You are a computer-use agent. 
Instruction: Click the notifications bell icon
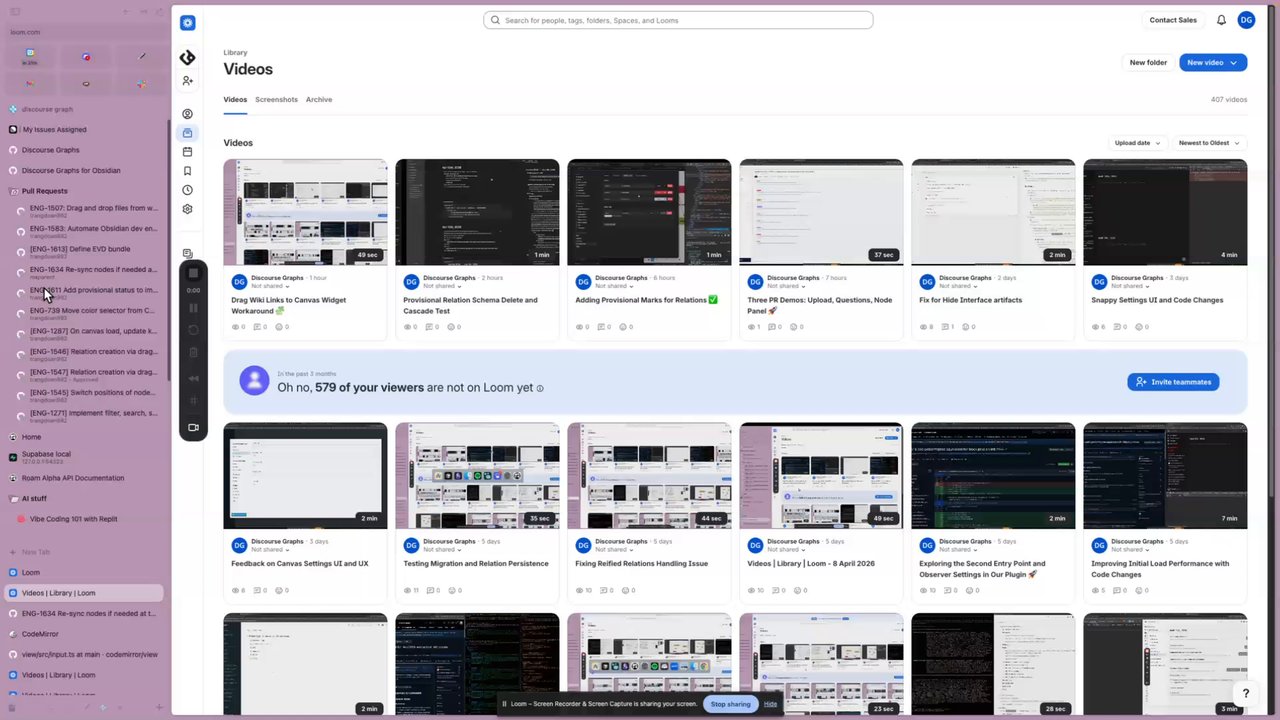pos(1221,20)
